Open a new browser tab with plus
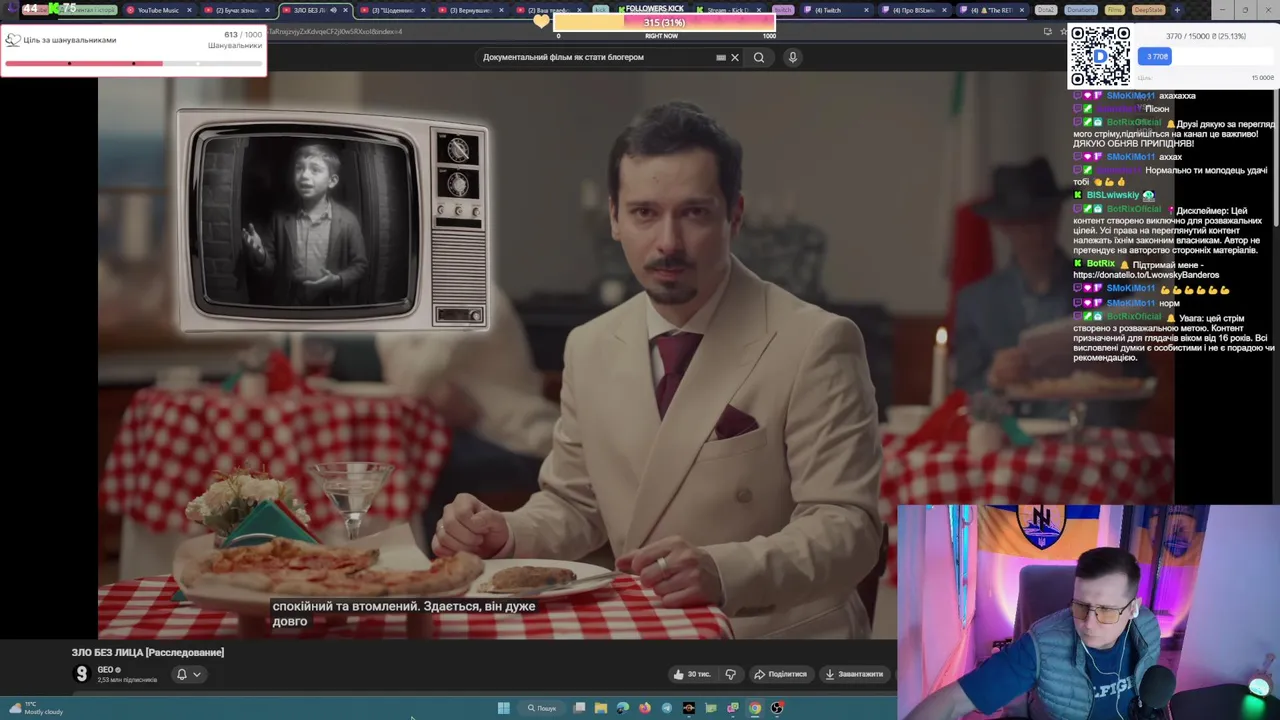 (1176, 10)
